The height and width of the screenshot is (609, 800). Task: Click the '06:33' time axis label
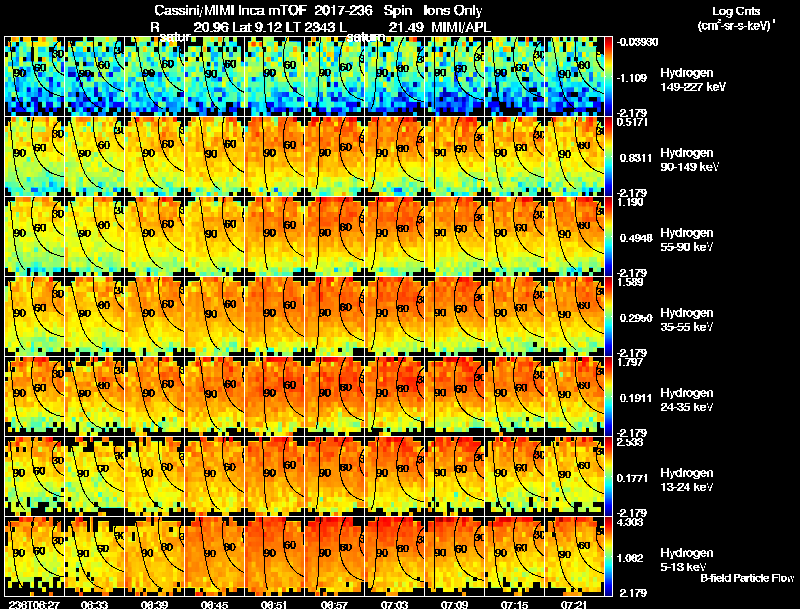pos(94,604)
